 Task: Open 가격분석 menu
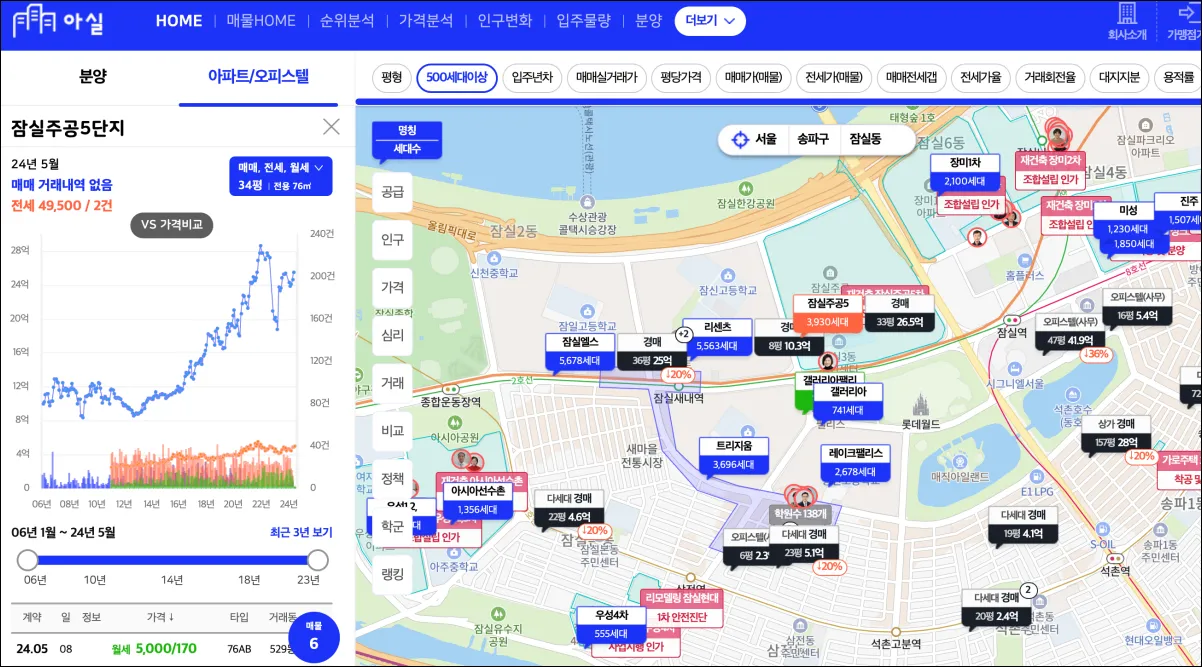tap(425, 20)
